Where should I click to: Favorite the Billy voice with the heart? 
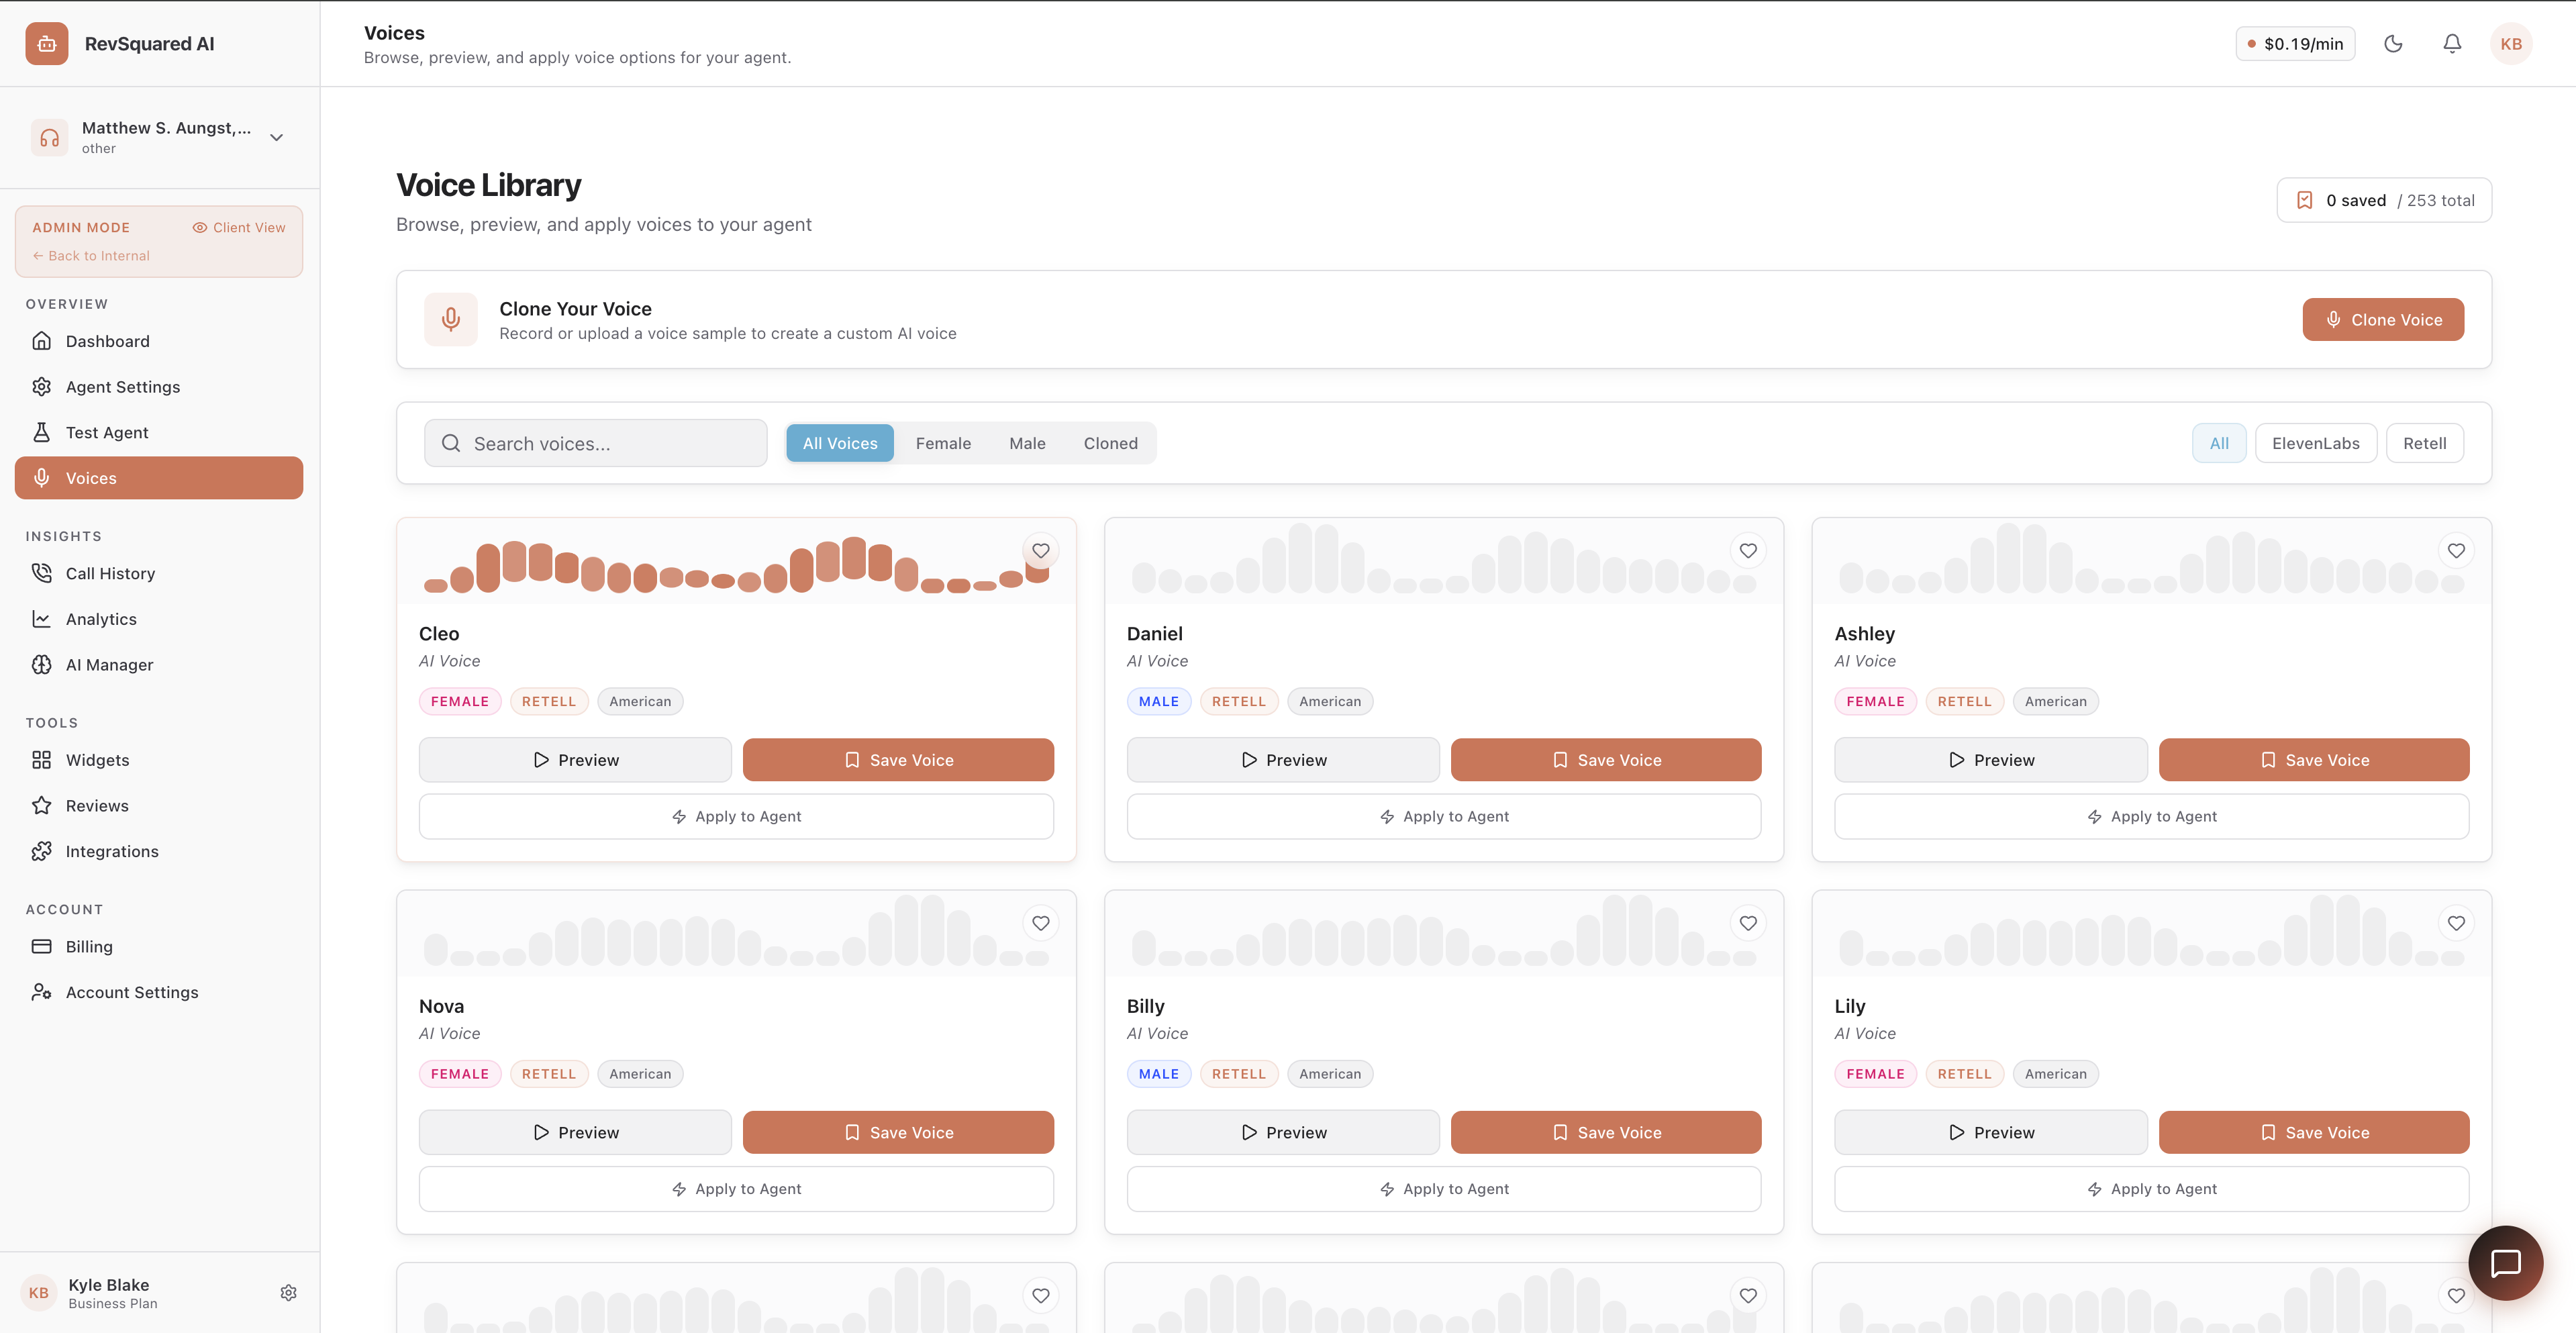1748,923
